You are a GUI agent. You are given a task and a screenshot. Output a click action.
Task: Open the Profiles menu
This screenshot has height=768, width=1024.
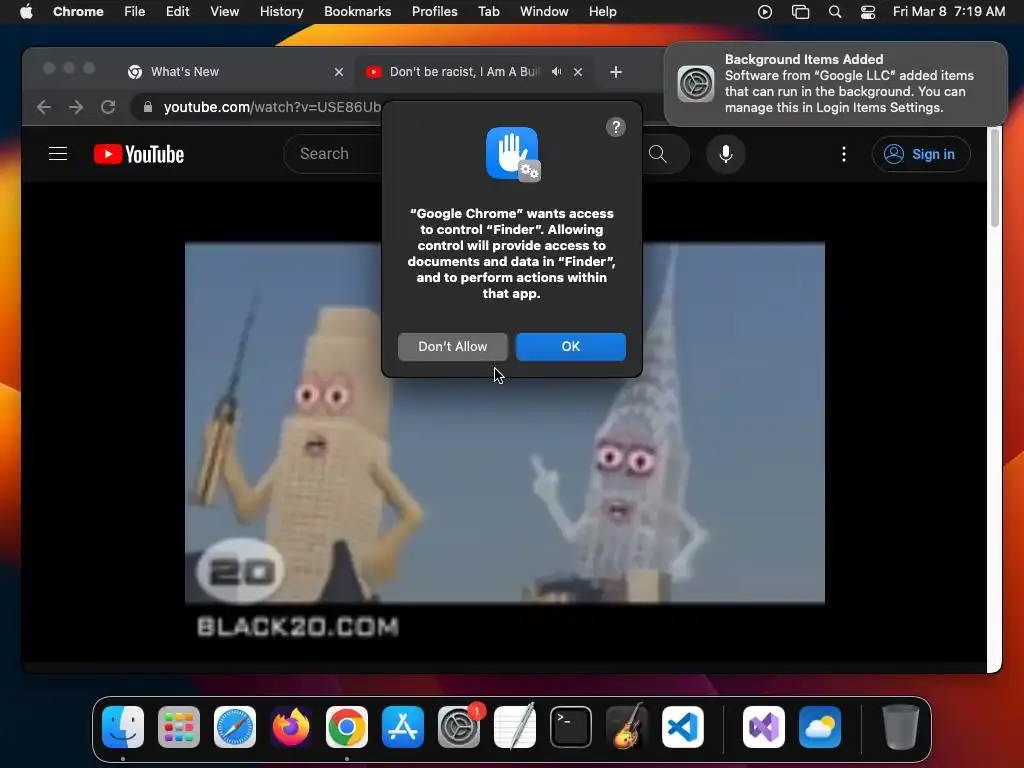(x=434, y=12)
